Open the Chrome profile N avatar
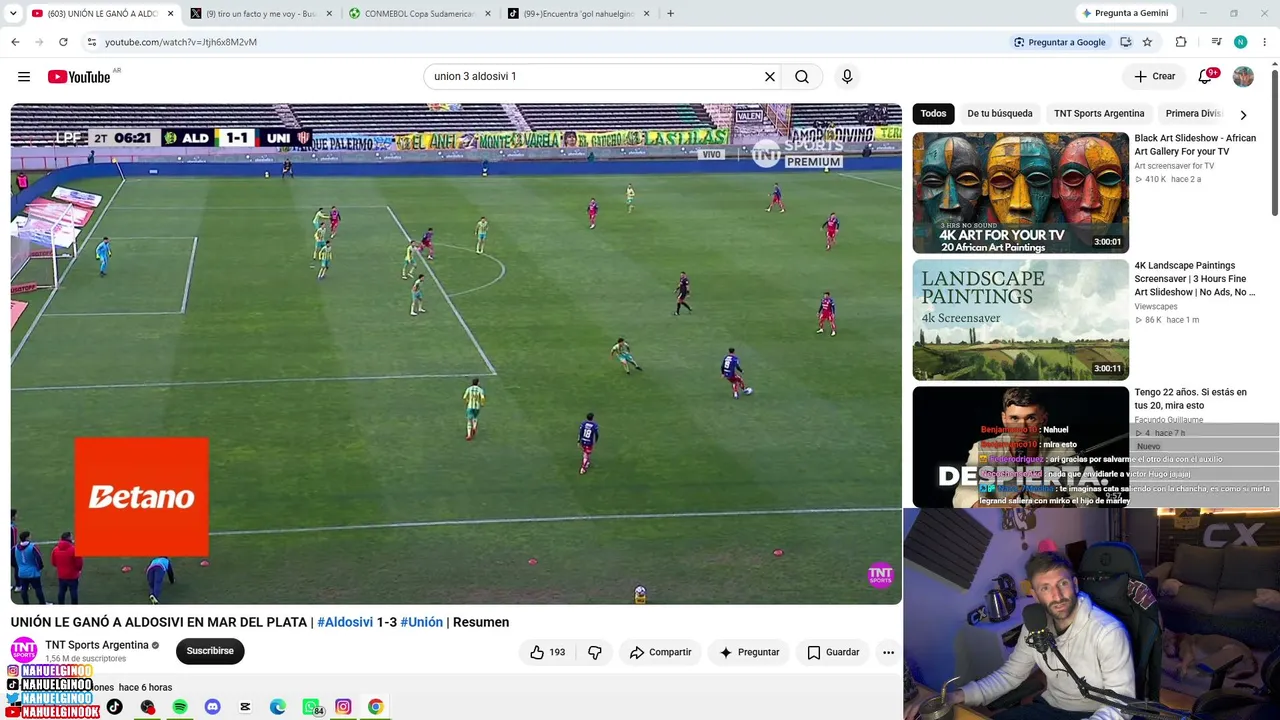The width and height of the screenshot is (1280, 720). coord(1240,42)
